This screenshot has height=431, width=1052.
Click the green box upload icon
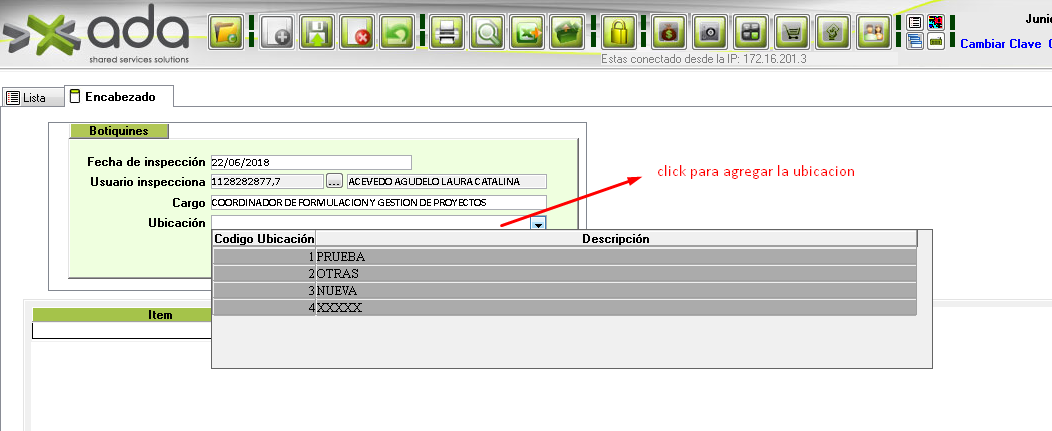point(568,32)
